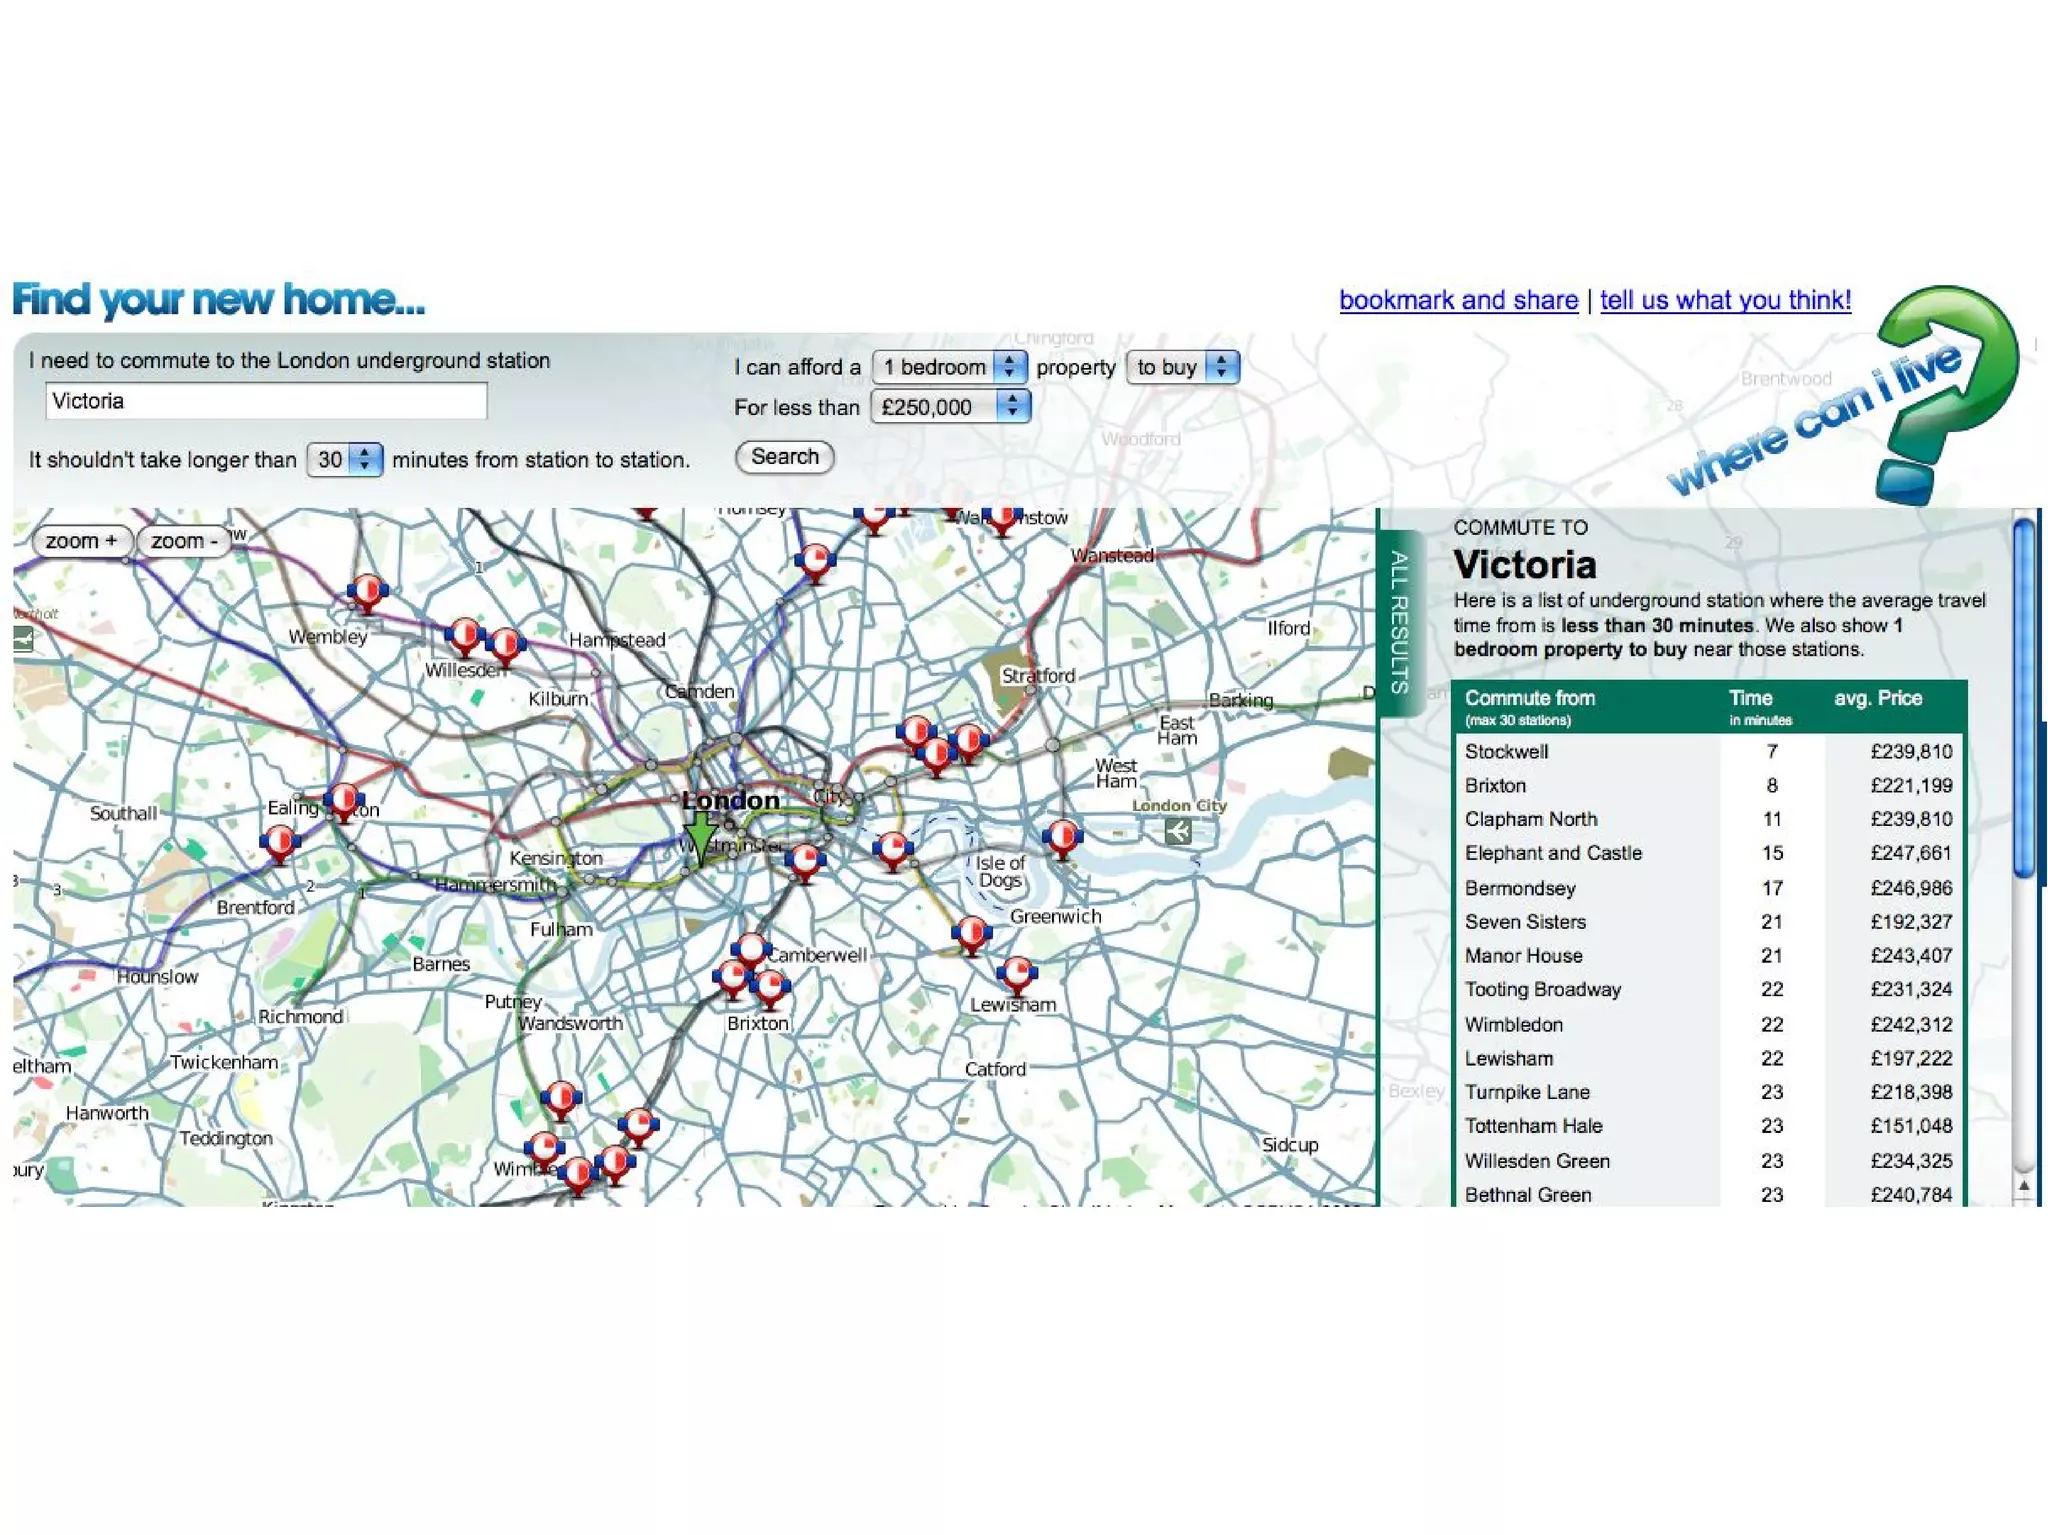The height and width of the screenshot is (1535, 2048).
Task: Click the £221,199 price cell
Action: pyautogui.click(x=1911, y=786)
